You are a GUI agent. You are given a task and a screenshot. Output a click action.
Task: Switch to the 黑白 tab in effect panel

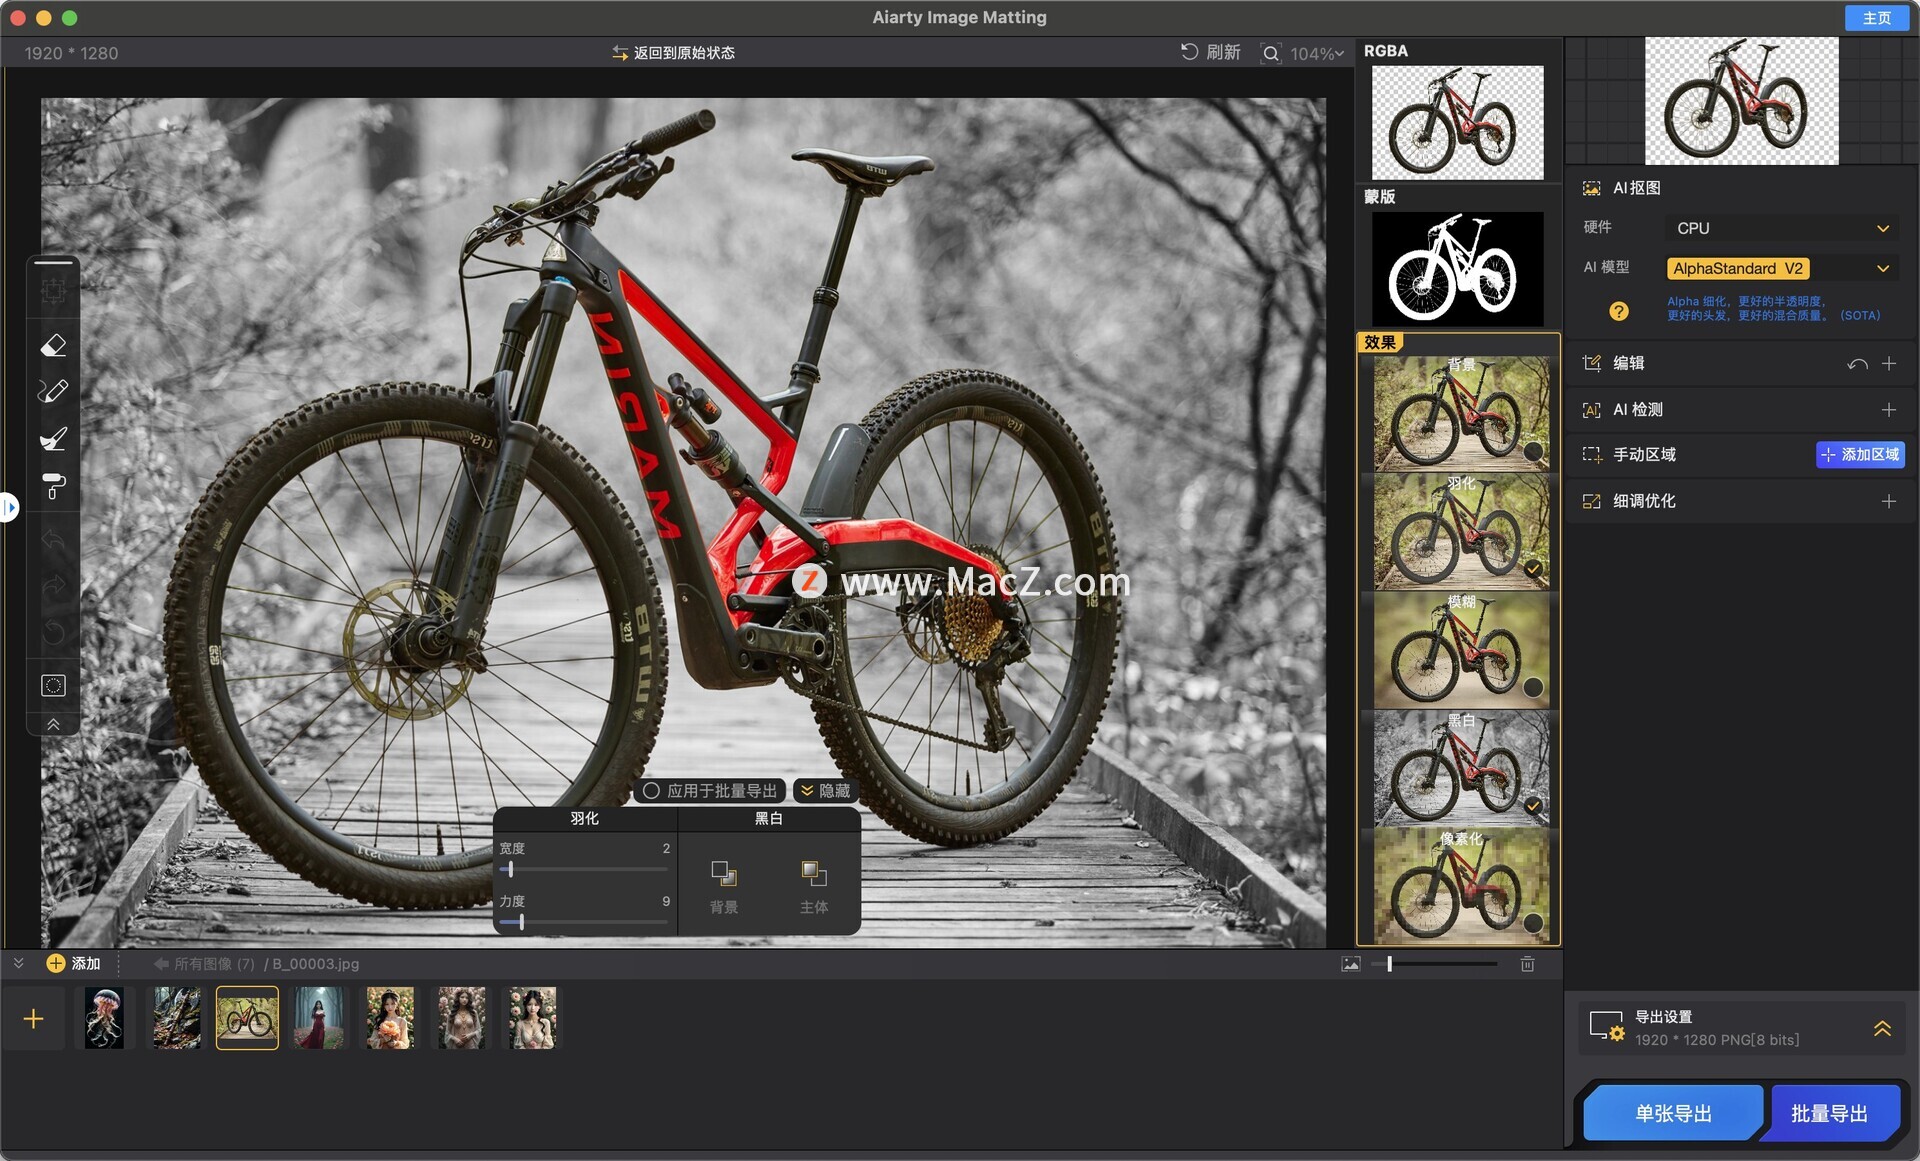[768, 818]
